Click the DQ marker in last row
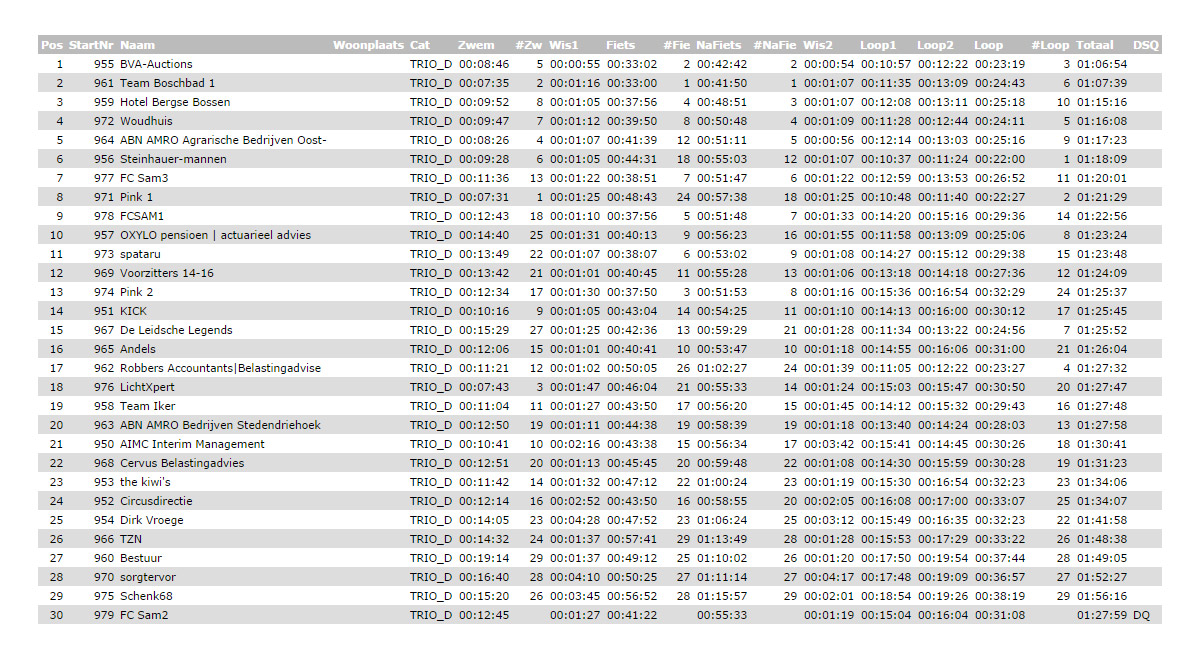Viewport: 1200px width, 660px height. coord(1141,615)
